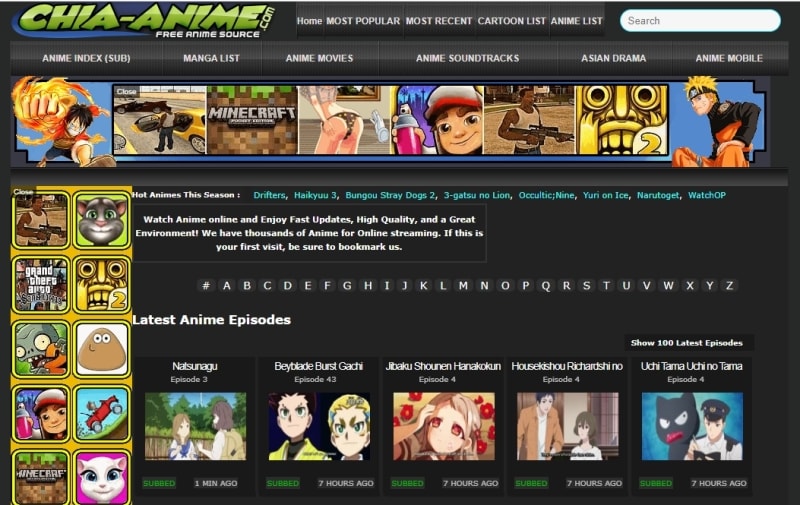Go to ANIME MOVIES section

coord(319,58)
